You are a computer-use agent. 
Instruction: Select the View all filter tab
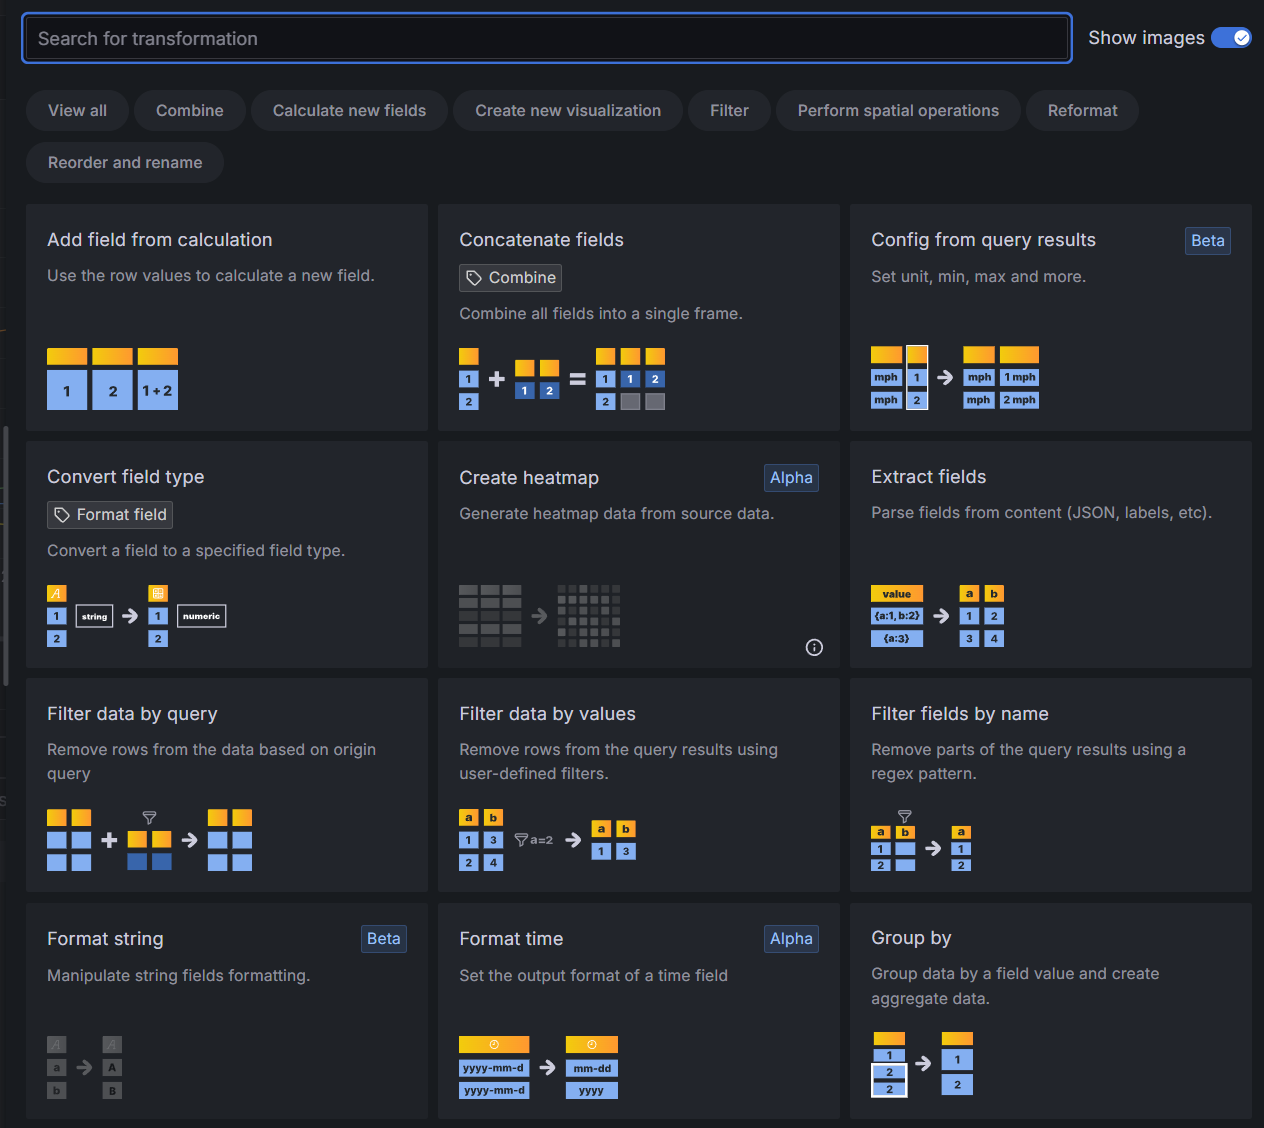(x=77, y=111)
